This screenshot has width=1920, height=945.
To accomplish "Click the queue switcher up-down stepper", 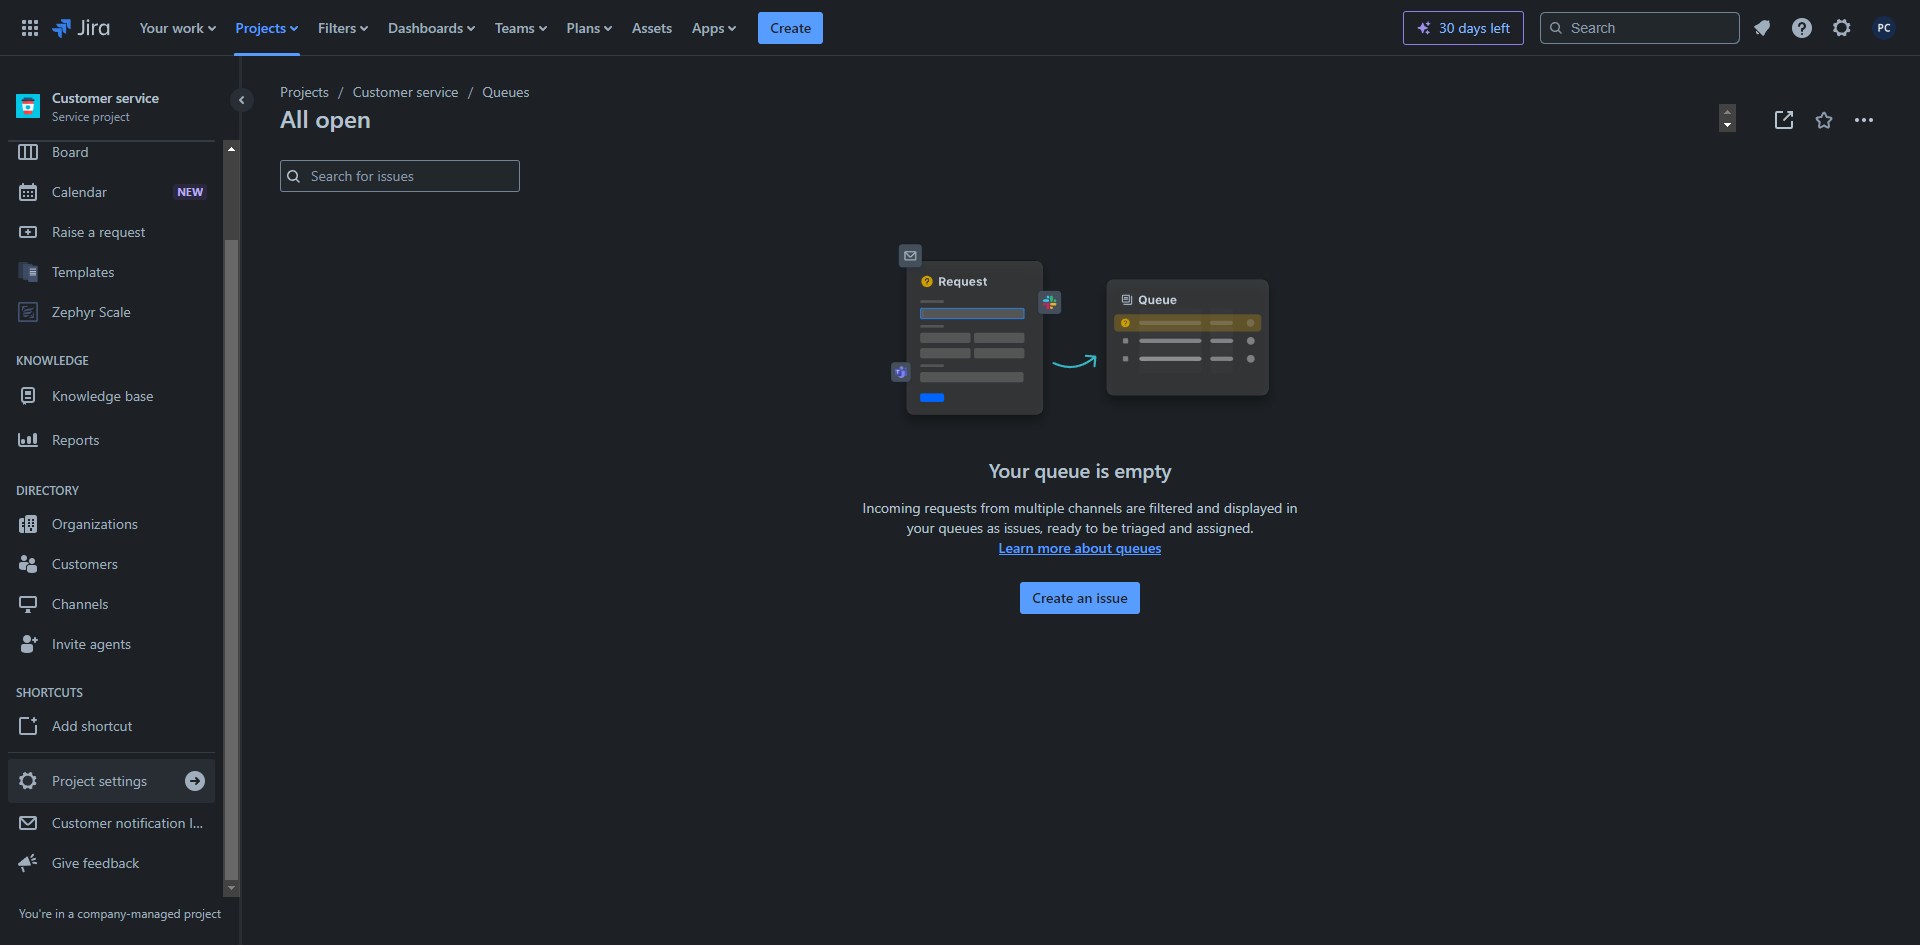I will pos(1727,118).
